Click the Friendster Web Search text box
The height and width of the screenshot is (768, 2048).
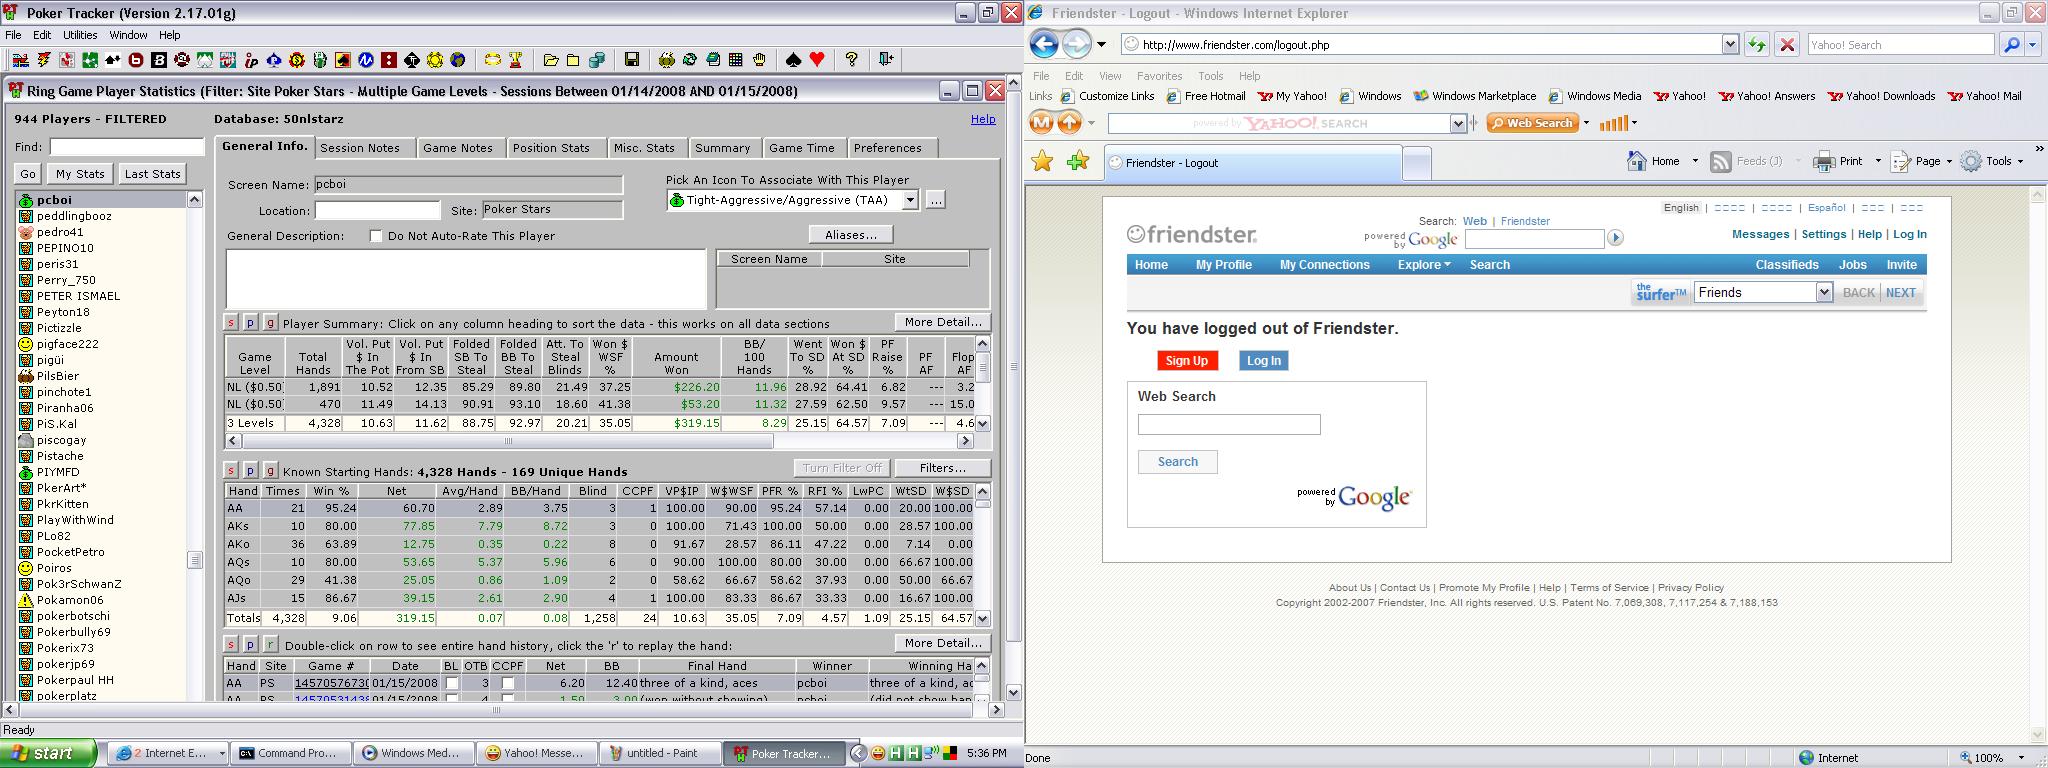1229,425
